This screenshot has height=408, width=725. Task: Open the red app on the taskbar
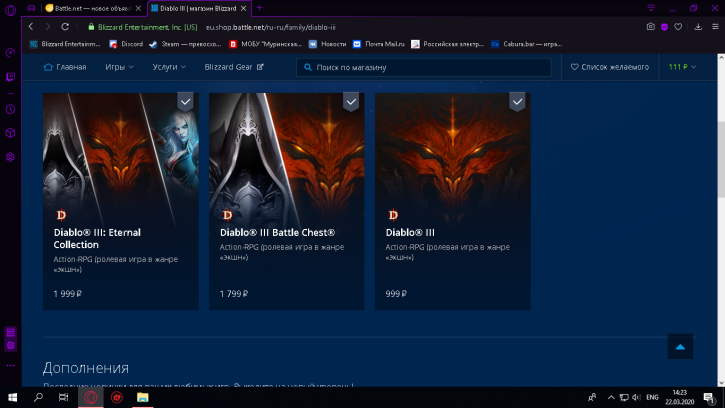click(x=117, y=397)
